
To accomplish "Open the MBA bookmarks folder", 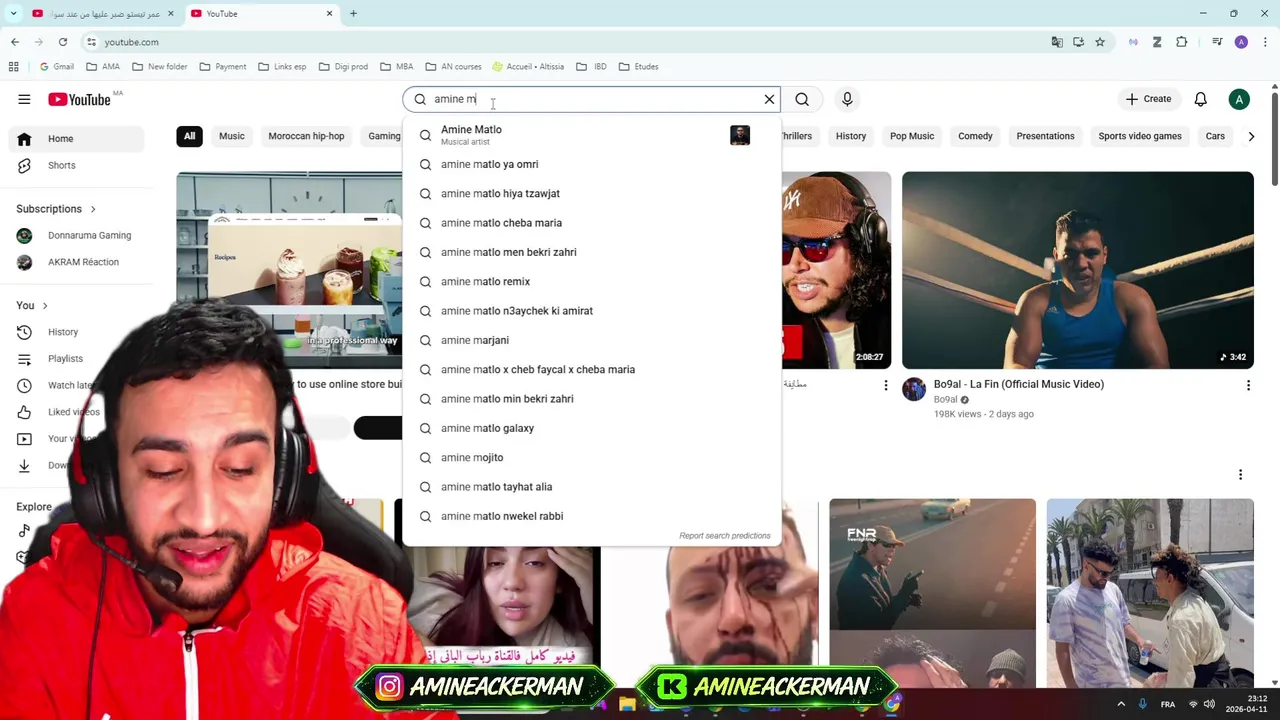I will pyautogui.click(x=397, y=67).
